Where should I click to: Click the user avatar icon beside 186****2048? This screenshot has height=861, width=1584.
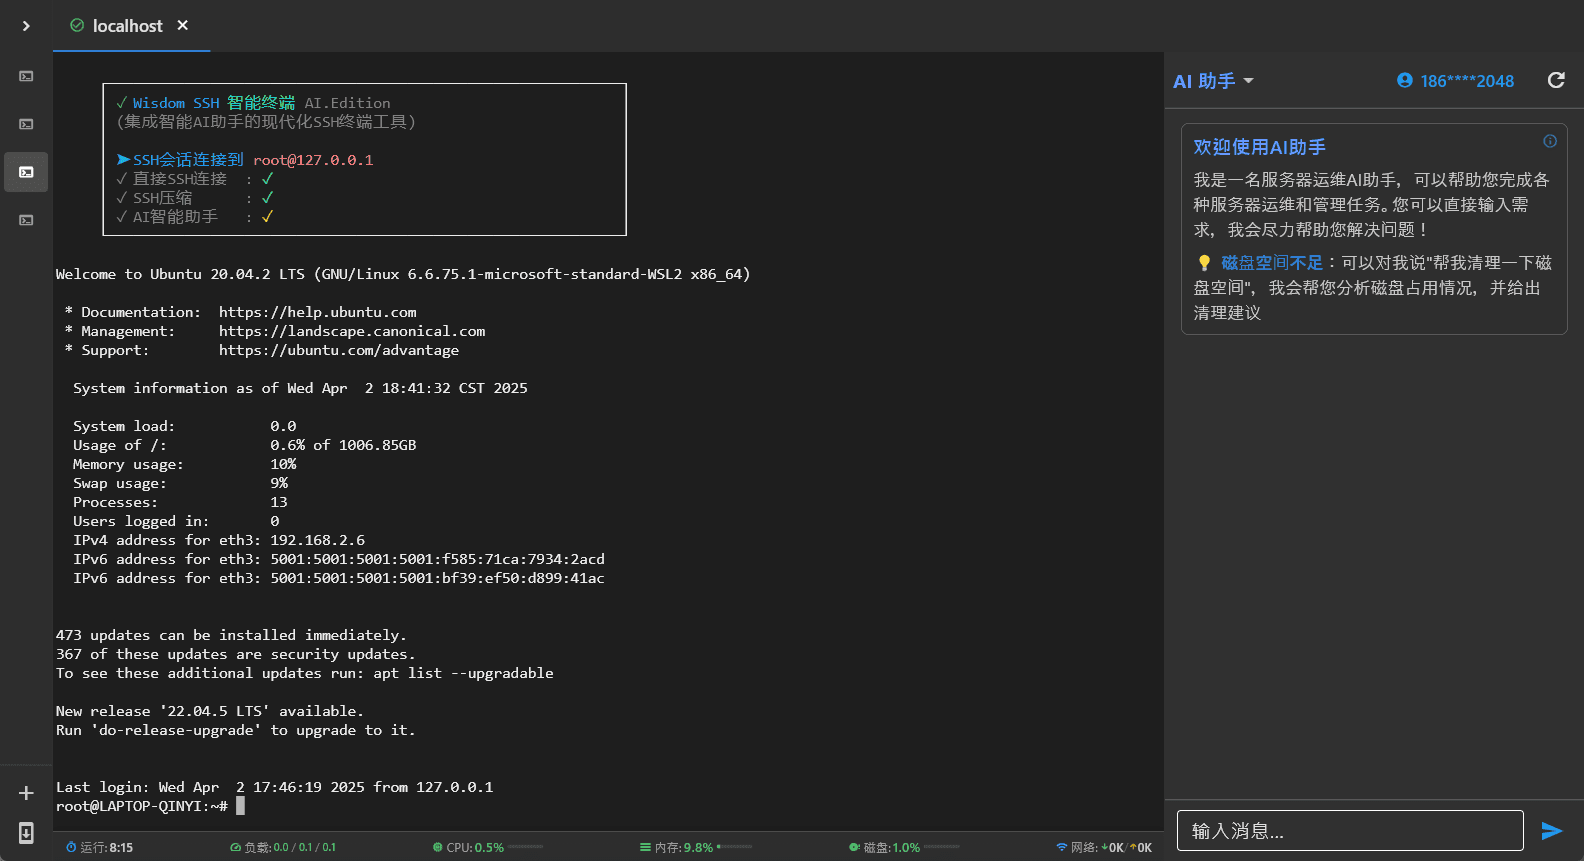(x=1405, y=80)
